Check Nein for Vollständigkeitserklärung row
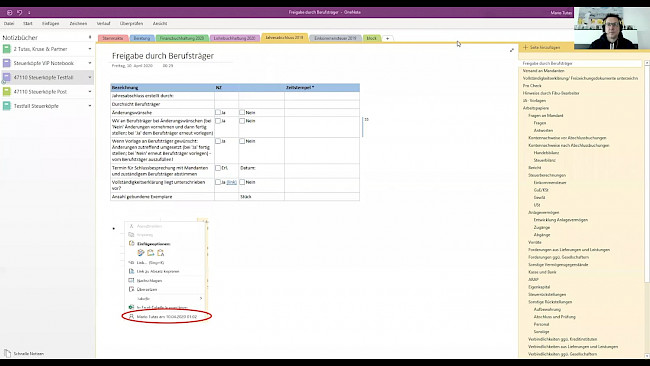 tap(242, 182)
